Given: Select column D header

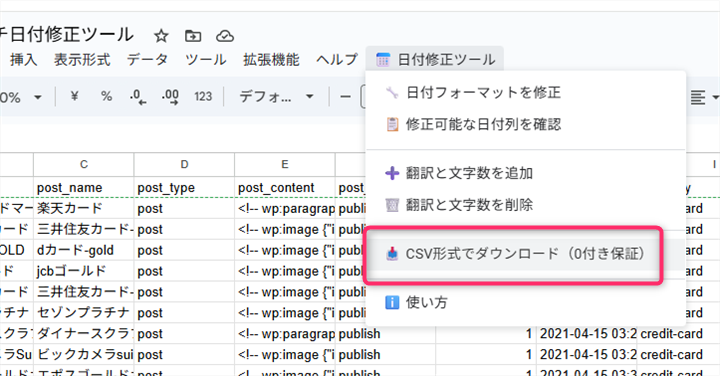Looking at the screenshot, I should [184, 164].
